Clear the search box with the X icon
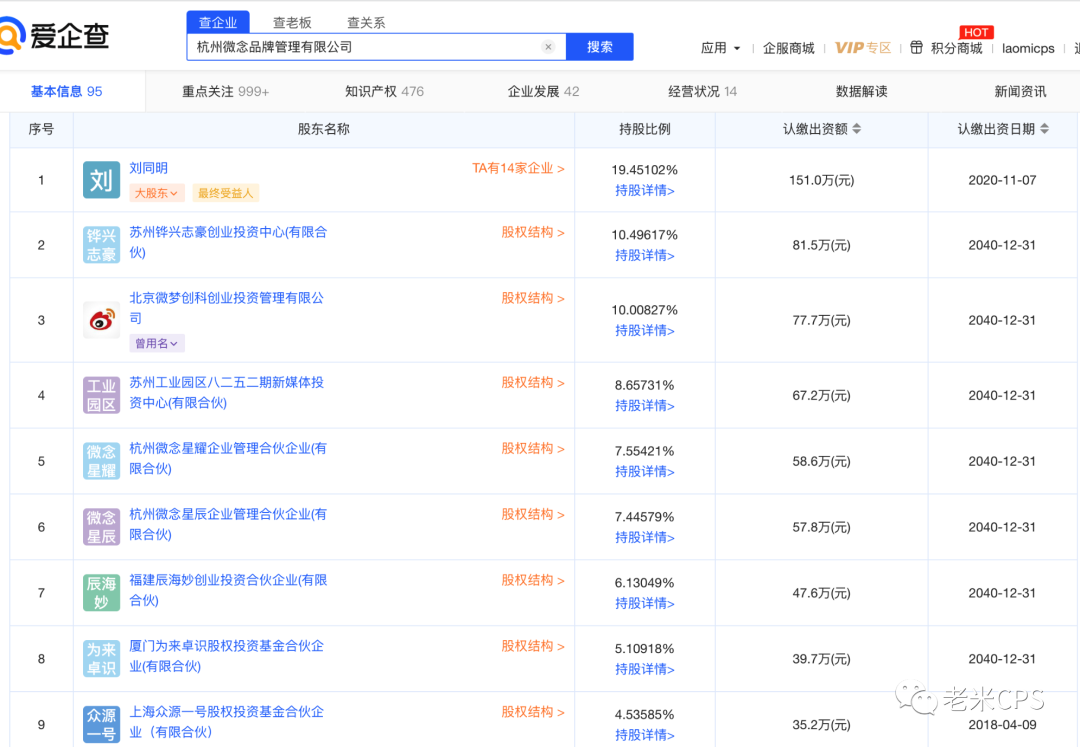The height and width of the screenshot is (747, 1080). point(548,47)
